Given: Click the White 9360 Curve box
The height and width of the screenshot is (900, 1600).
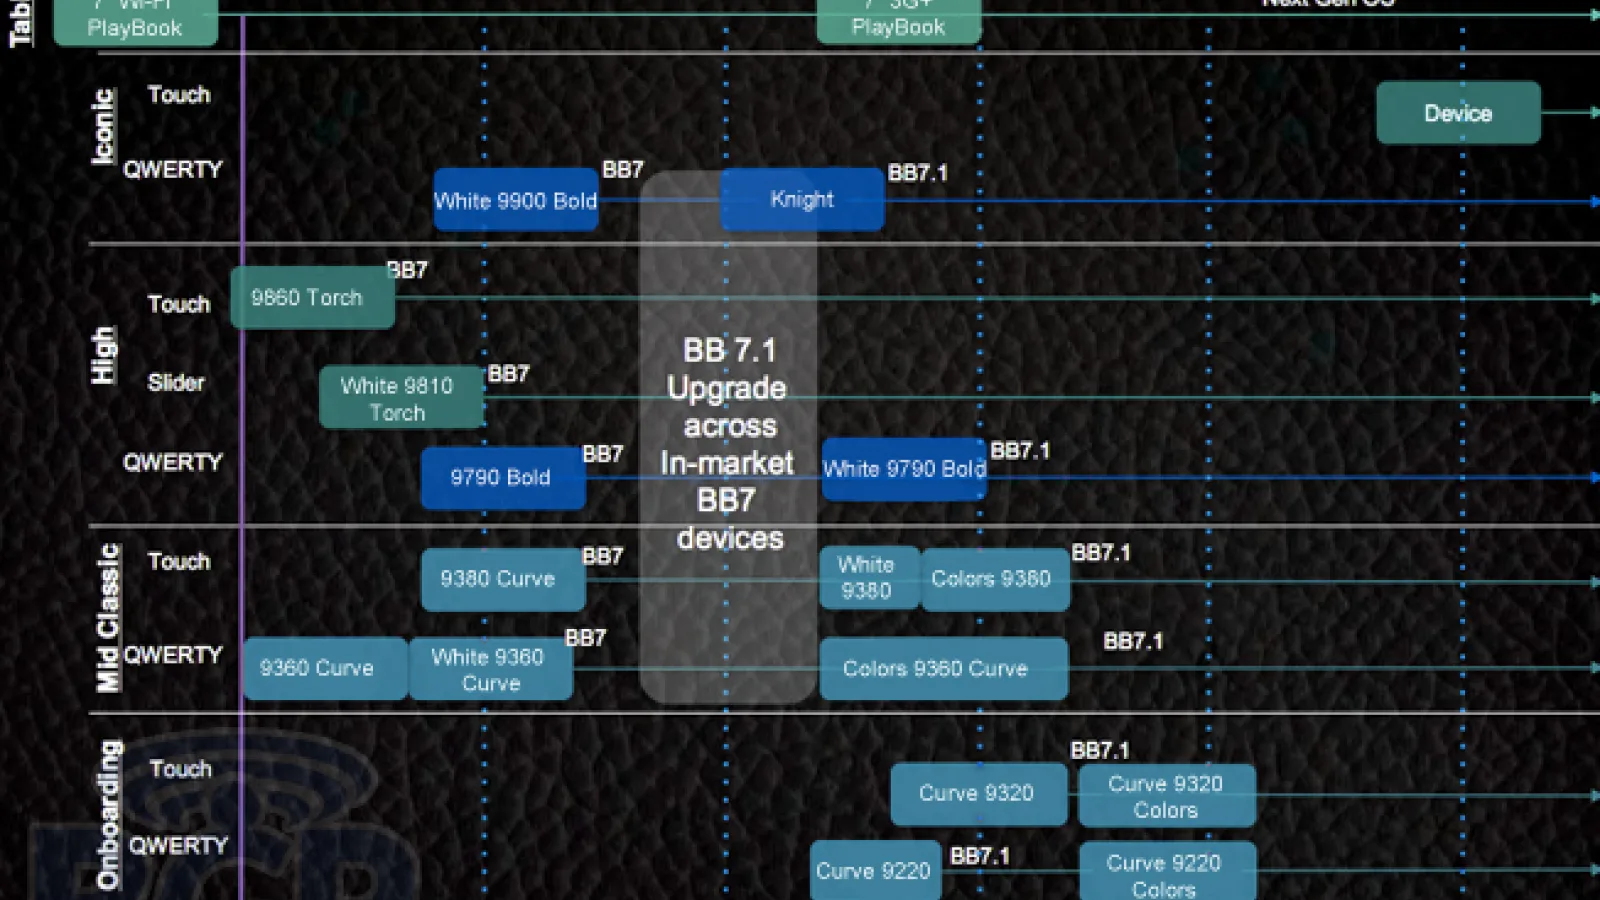Looking at the screenshot, I should tap(491, 669).
